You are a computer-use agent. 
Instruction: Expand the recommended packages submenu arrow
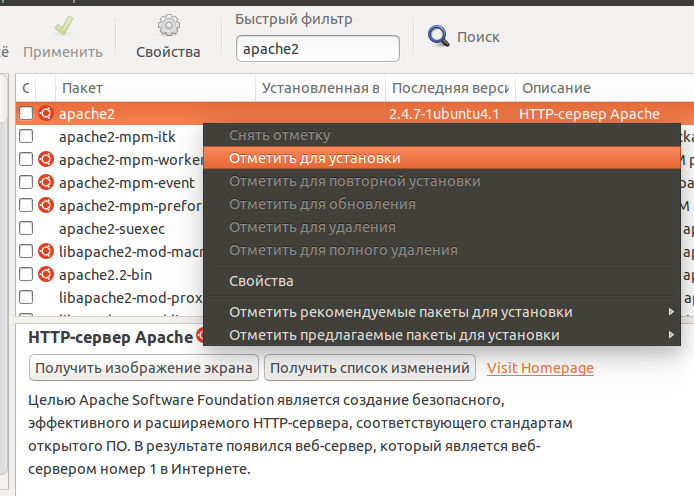tap(671, 311)
